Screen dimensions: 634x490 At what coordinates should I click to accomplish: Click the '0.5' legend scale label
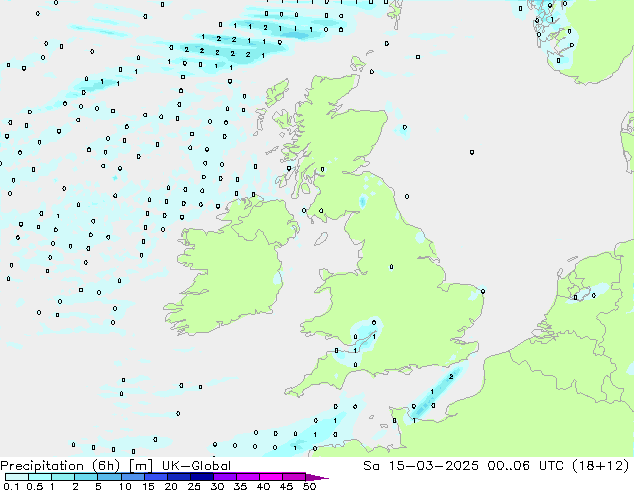pyautogui.click(x=34, y=486)
